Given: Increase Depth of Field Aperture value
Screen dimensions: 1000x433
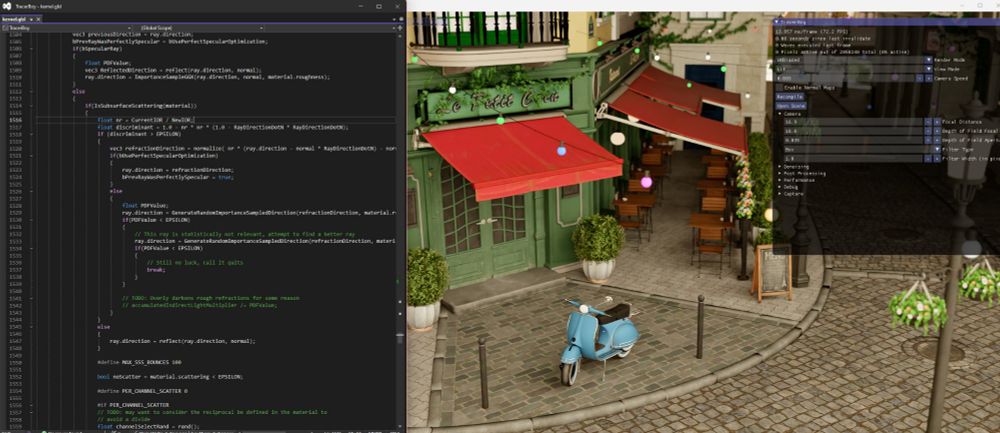Looking at the screenshot, I should 937,140.
